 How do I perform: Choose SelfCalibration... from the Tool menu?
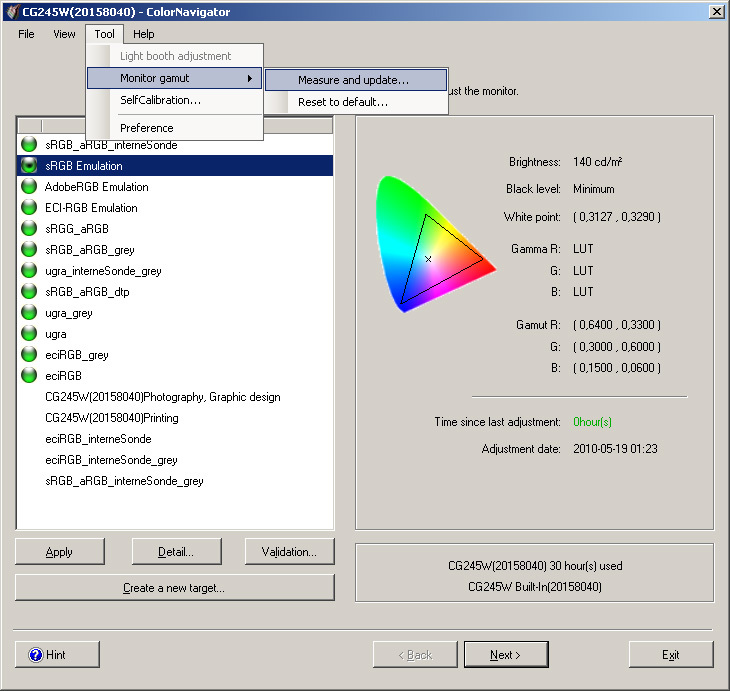click(175, 100)
